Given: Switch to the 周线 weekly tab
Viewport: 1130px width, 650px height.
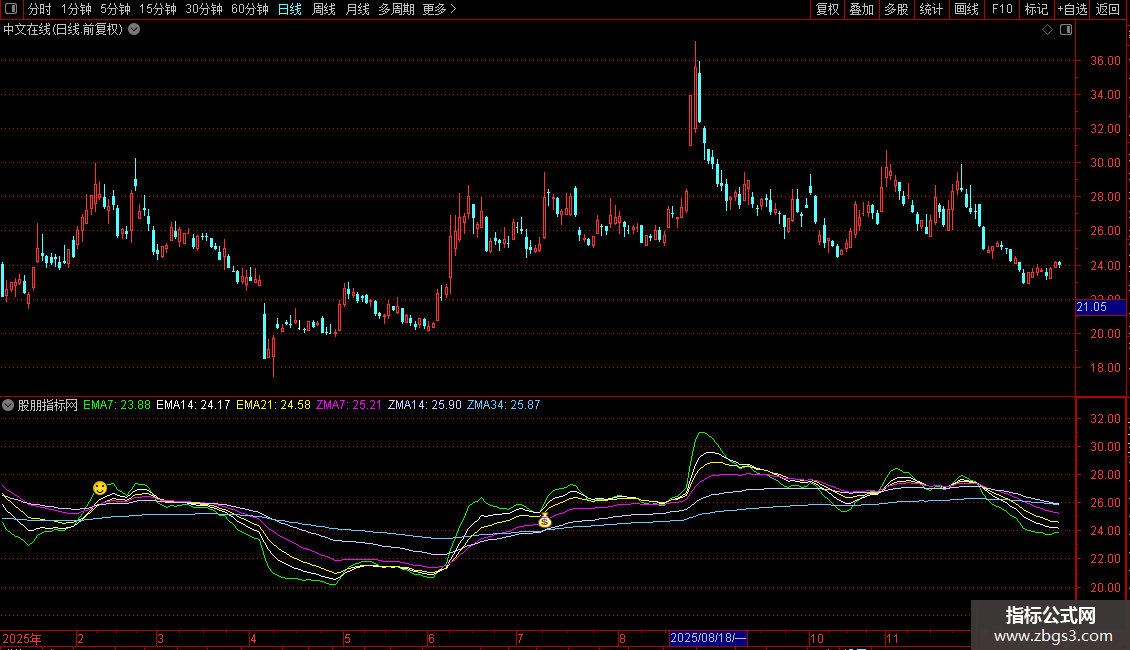Looking at the screenshot, I should pos(323,9).
